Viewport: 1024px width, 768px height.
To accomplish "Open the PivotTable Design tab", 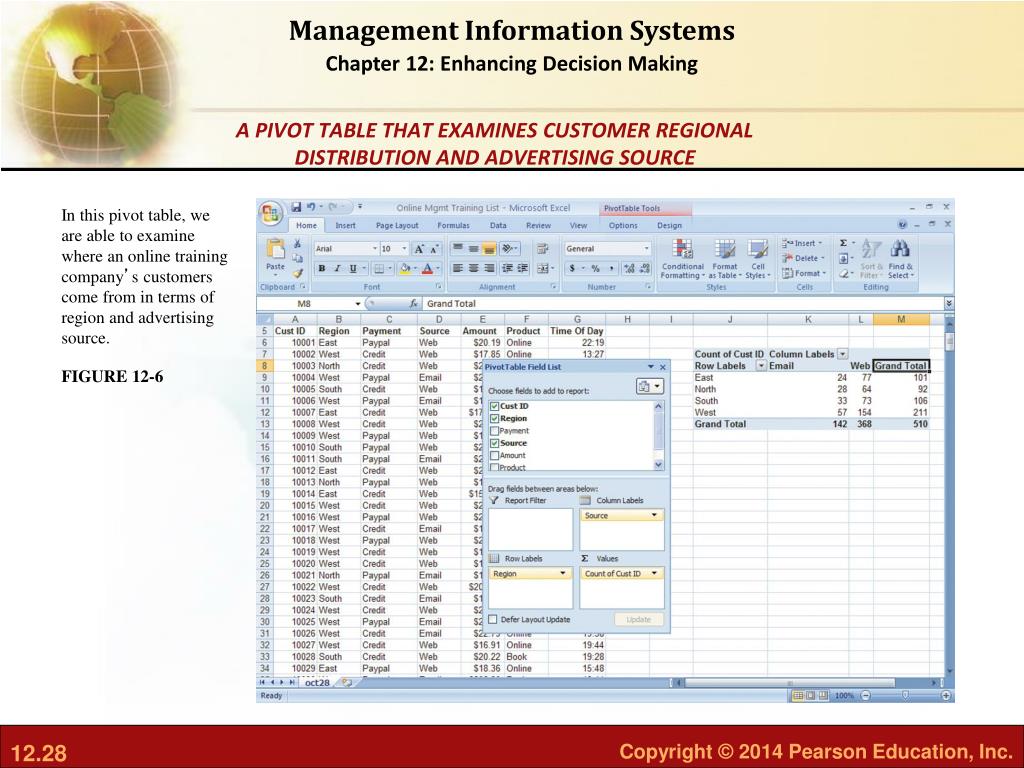I will click(669, 225).
